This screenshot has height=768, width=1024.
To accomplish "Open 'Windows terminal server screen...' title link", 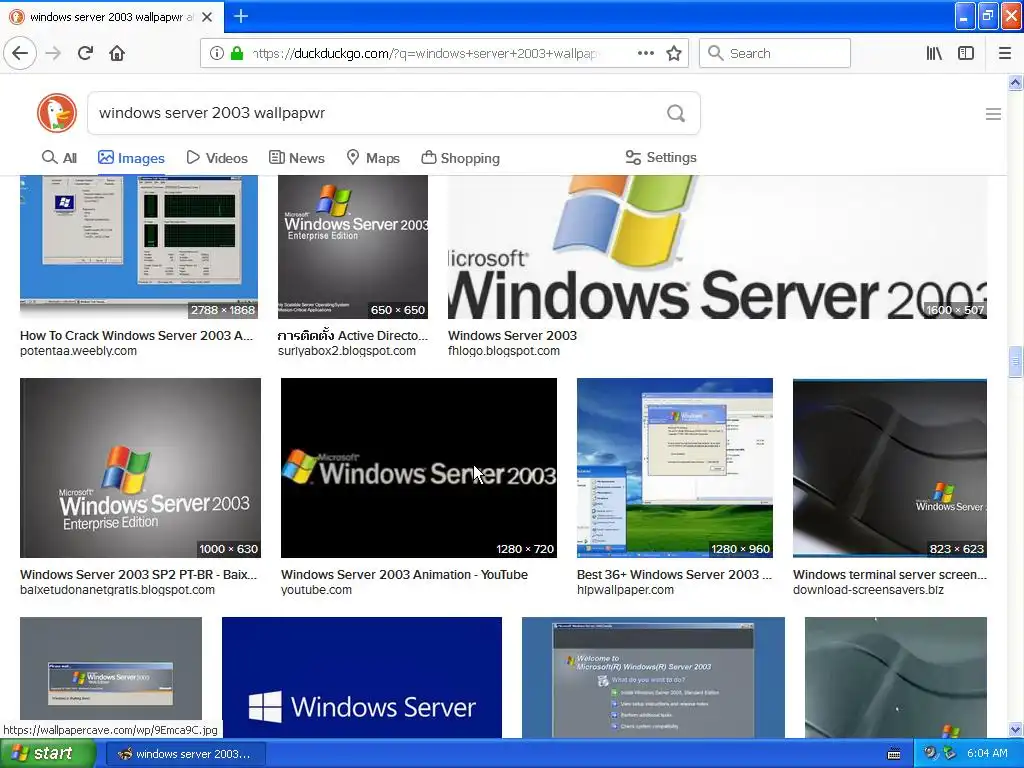I will (889, 574).
